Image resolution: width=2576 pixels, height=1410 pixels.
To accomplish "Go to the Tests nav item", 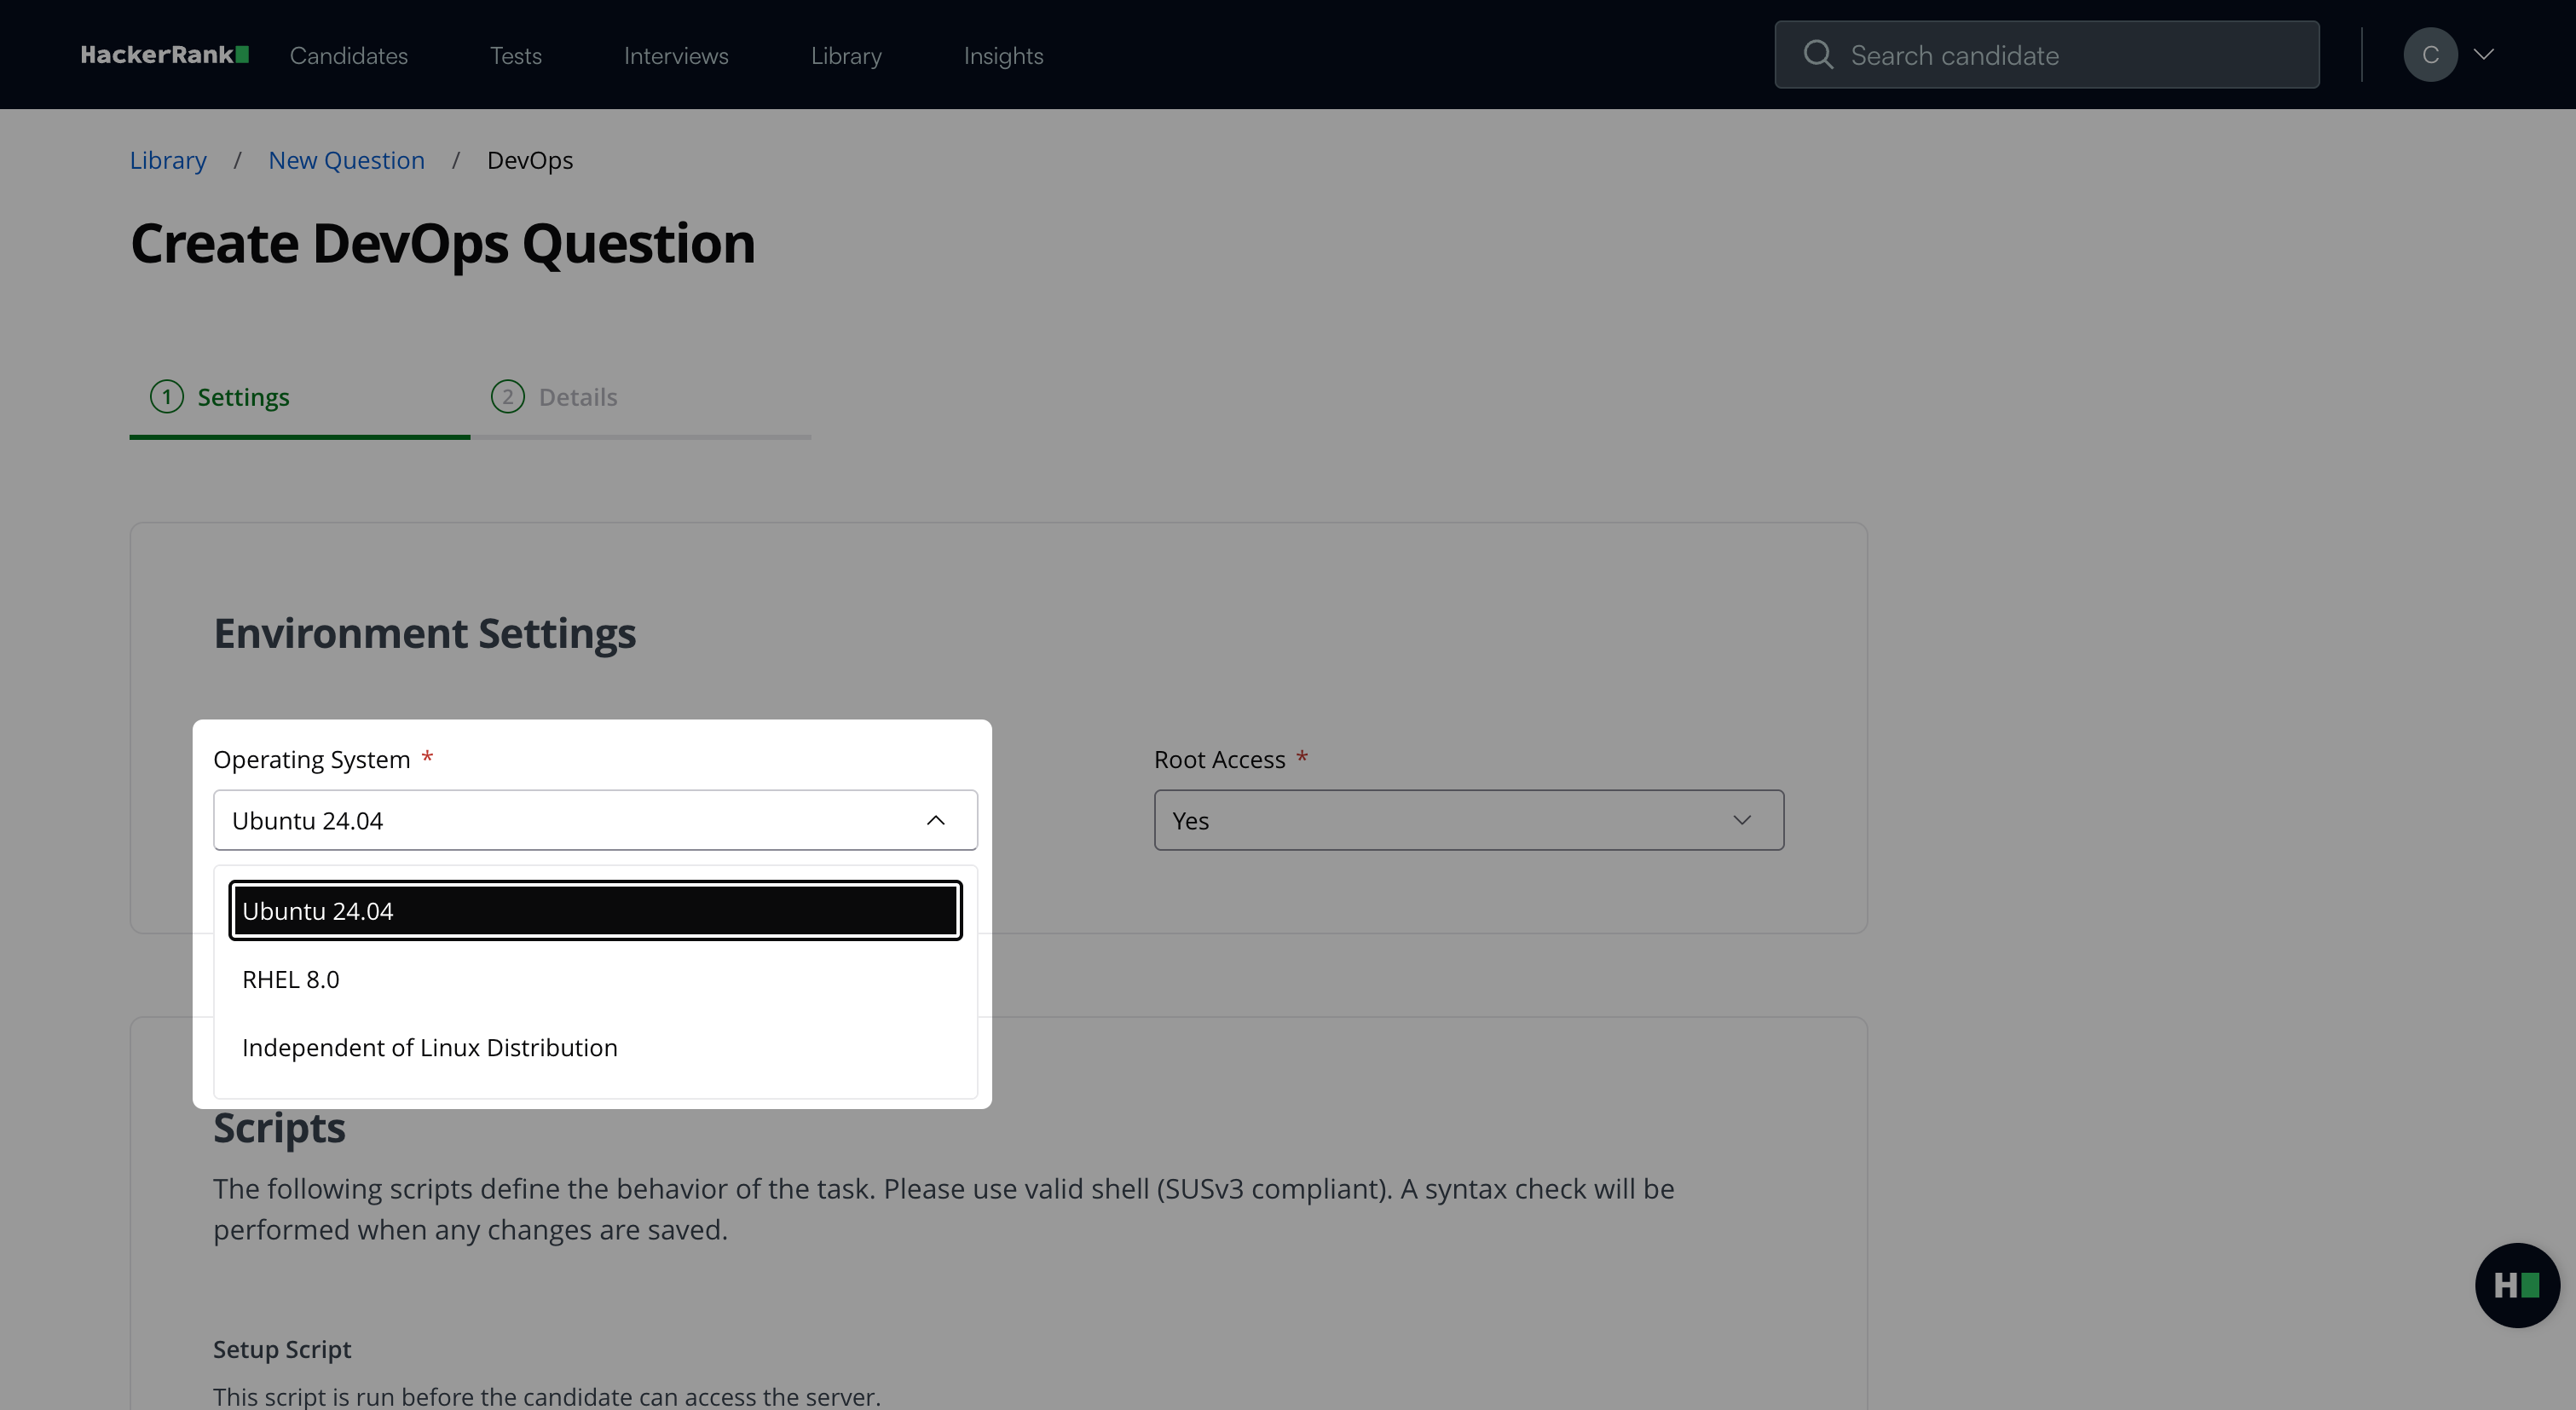I will (x=516, y=56).
